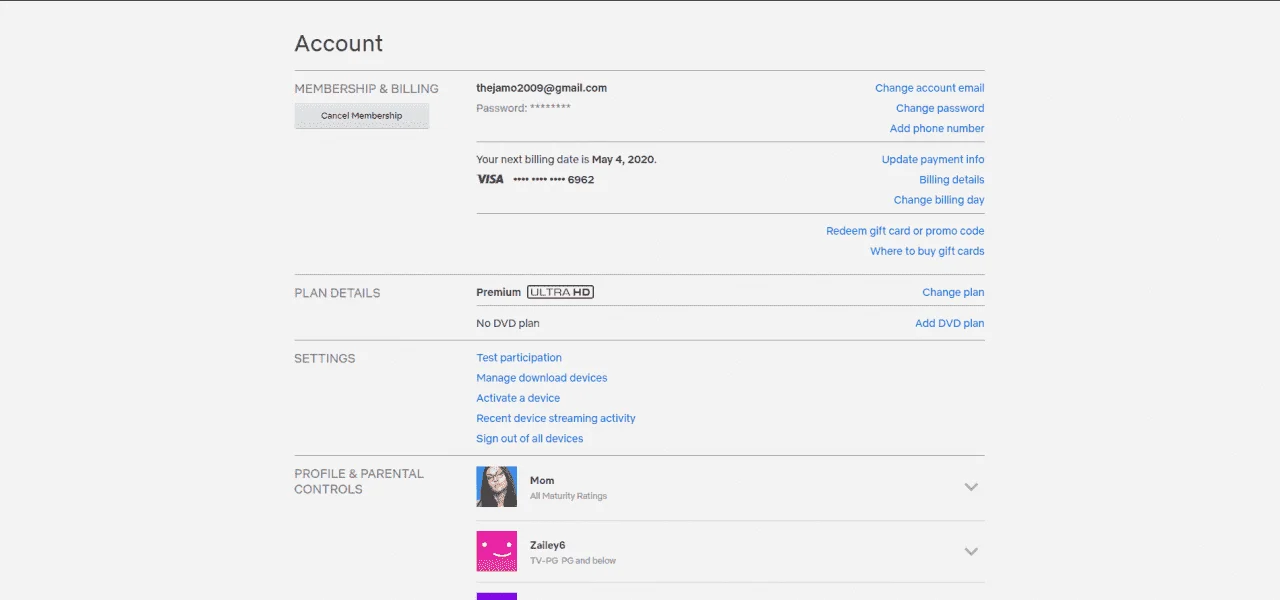Click the Zailey6 pink smiley avatar
Screen dimensions: 1280x600
[x=497, y=551]
